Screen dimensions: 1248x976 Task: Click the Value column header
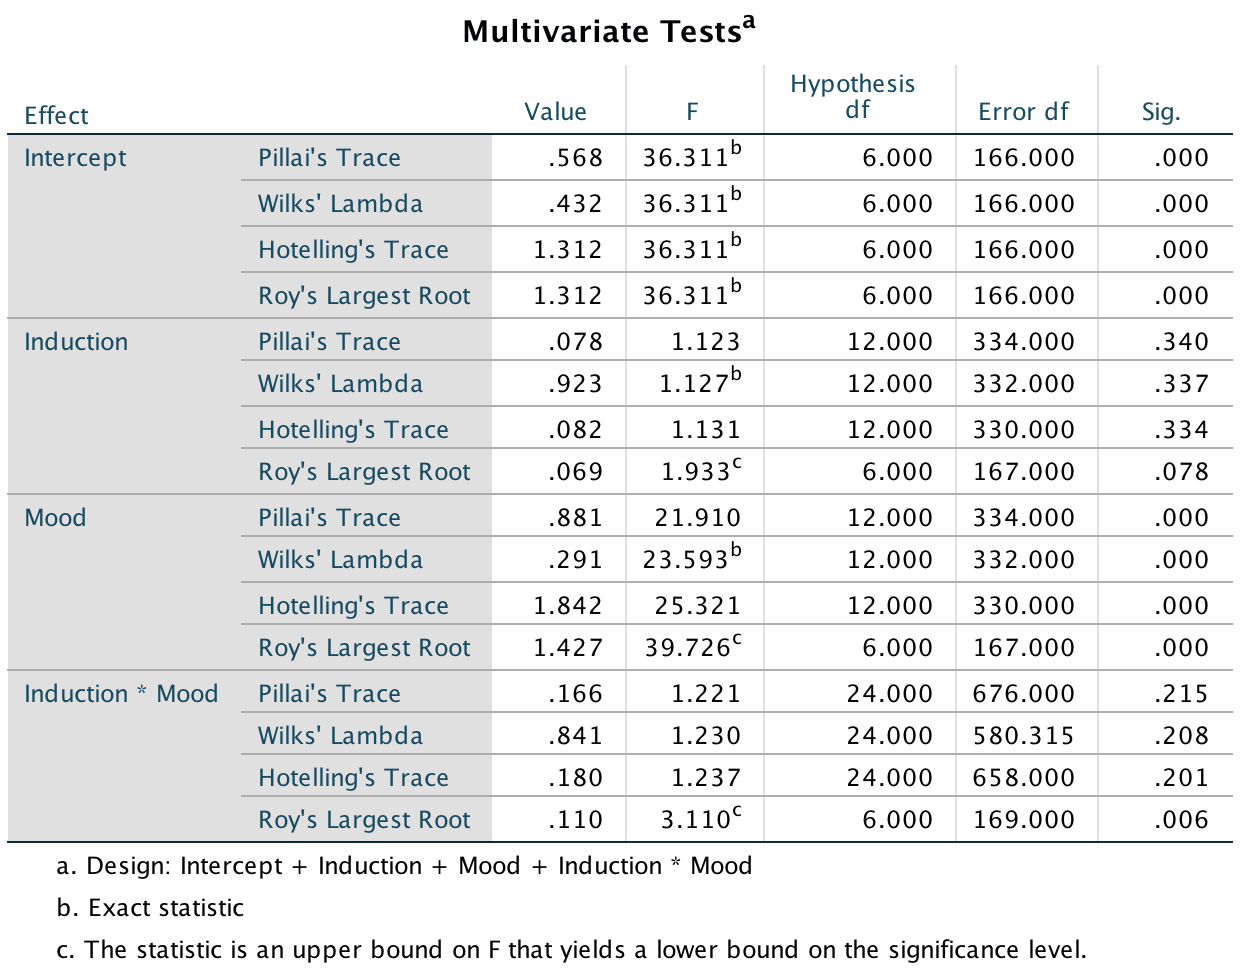coord(555,111)
